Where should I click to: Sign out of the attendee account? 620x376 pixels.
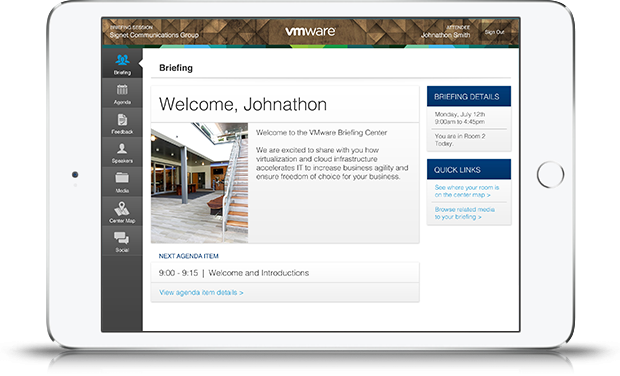495,32
